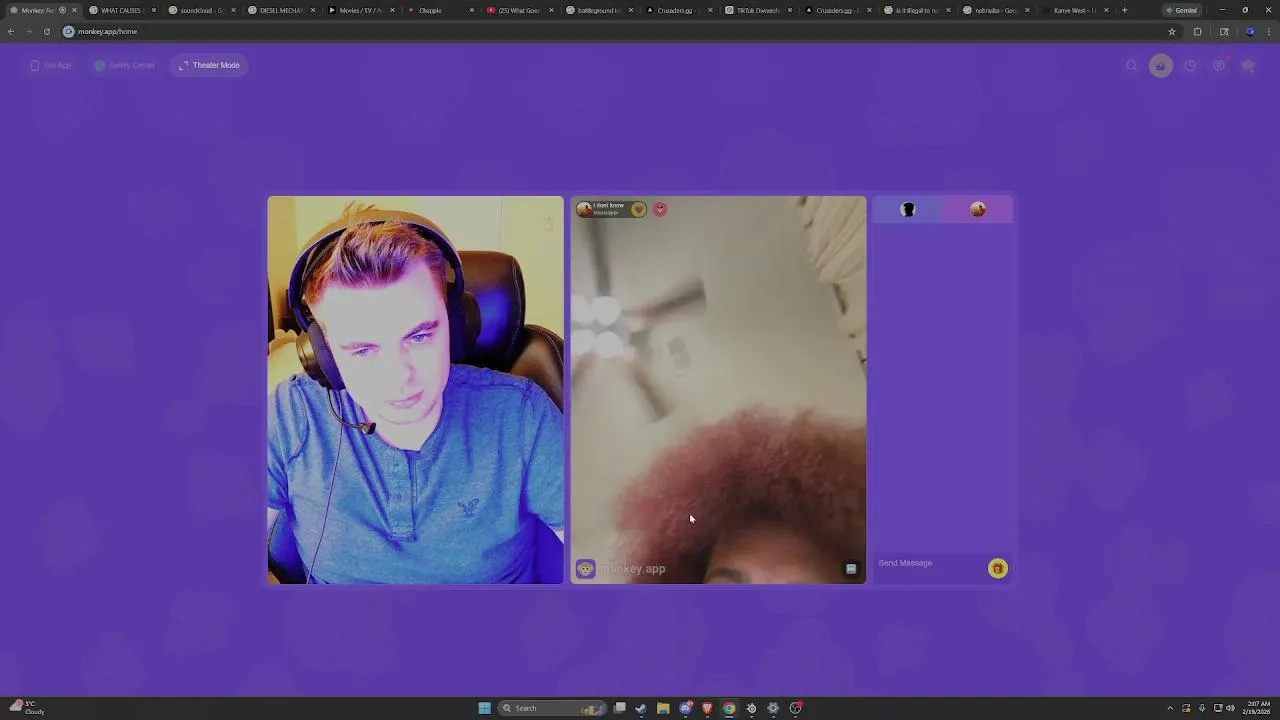Send a gift using the yellow gift icon
This screenshot has height=720, width=1280.
pos(997,568)
